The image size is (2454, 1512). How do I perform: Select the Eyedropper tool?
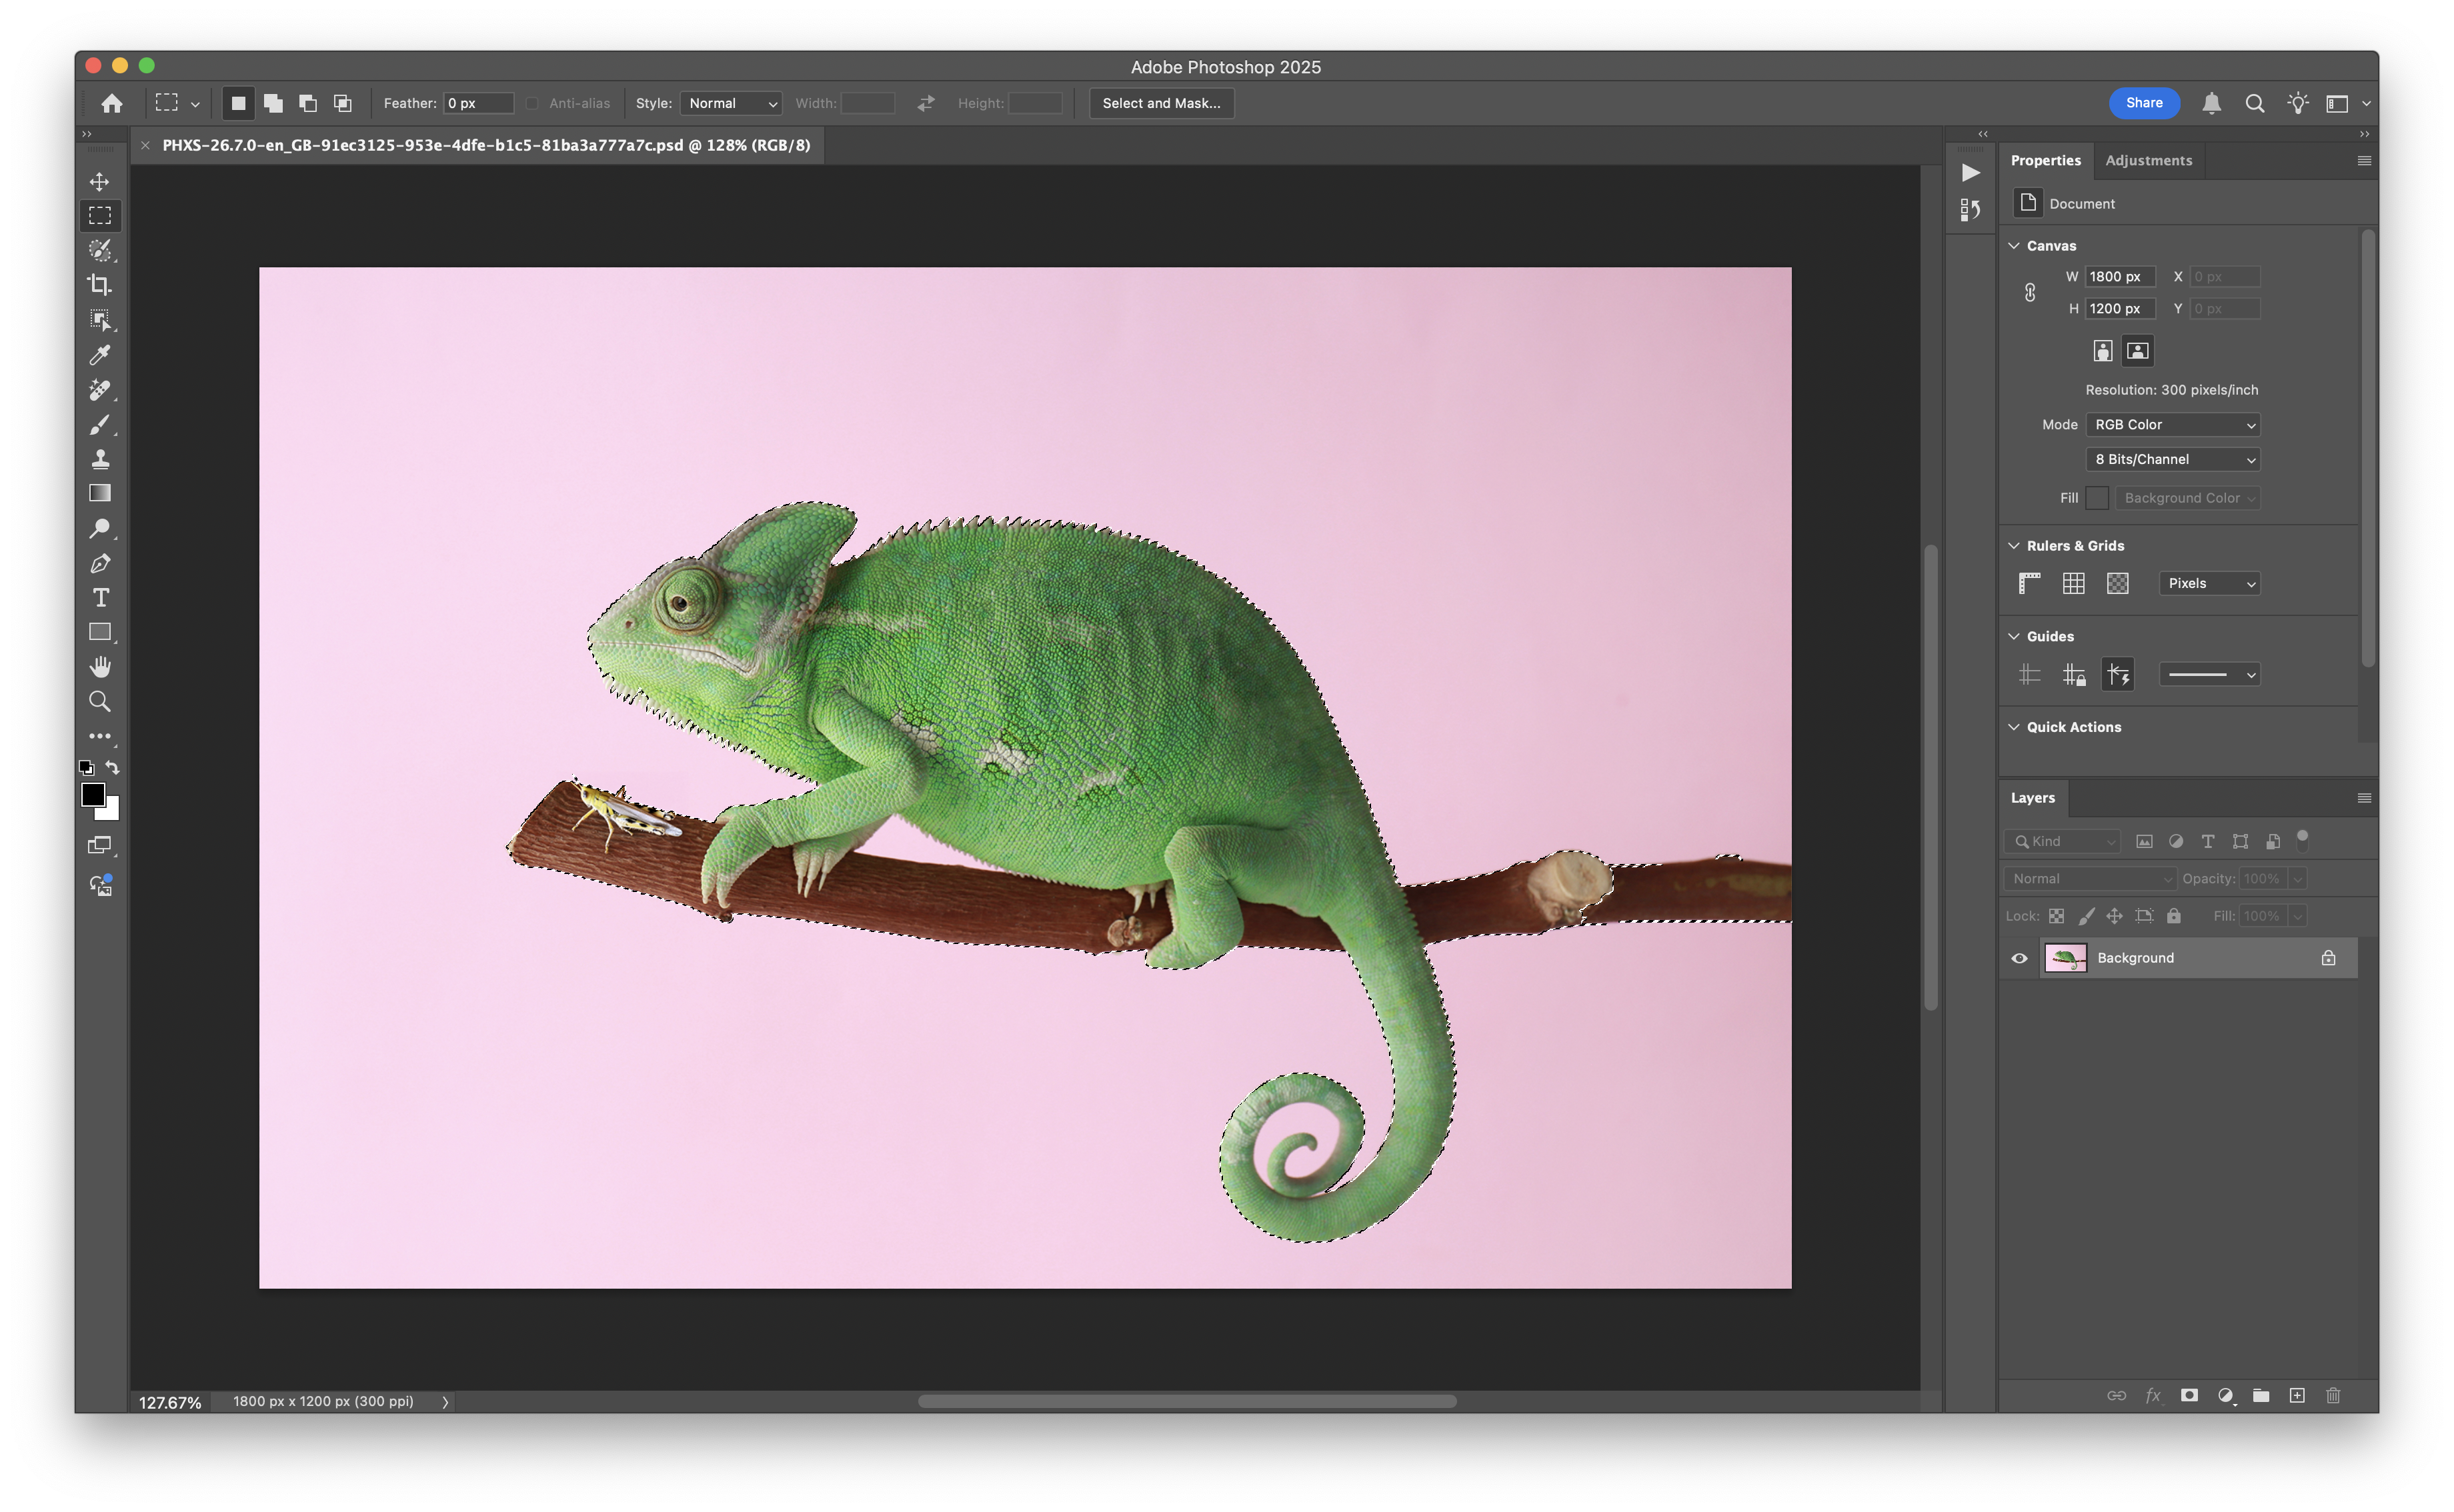coord(100,355)
